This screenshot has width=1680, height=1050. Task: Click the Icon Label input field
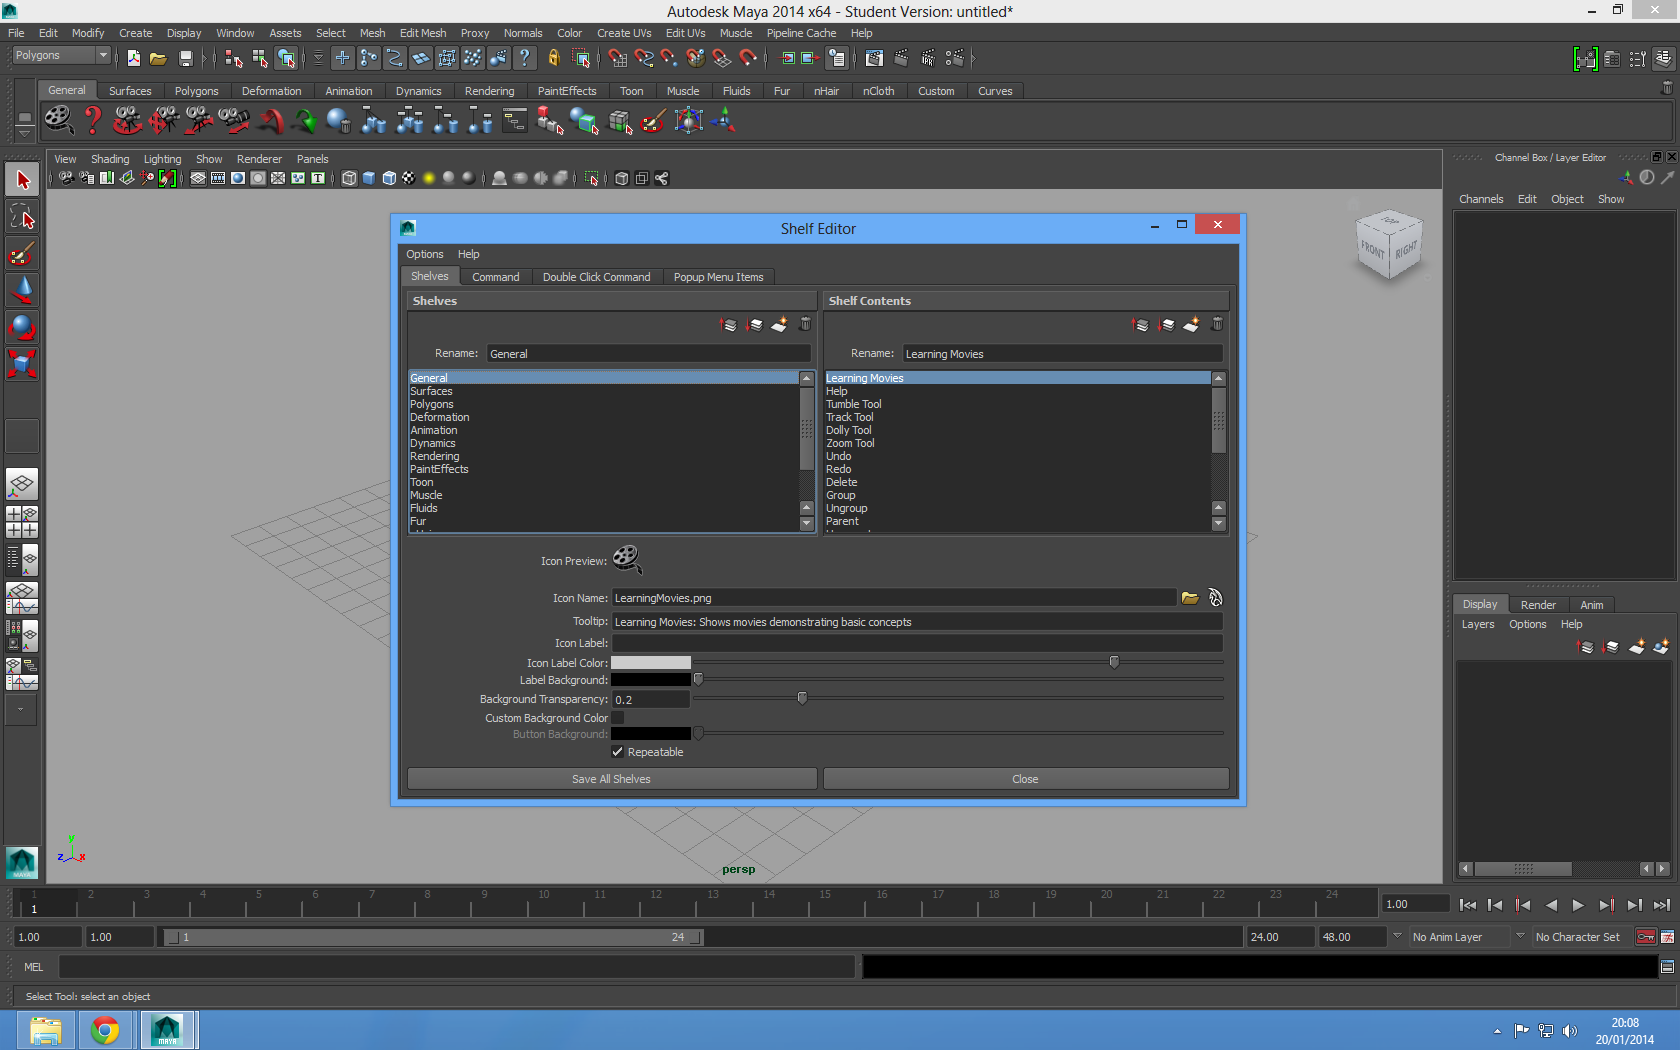coord(917,643)
